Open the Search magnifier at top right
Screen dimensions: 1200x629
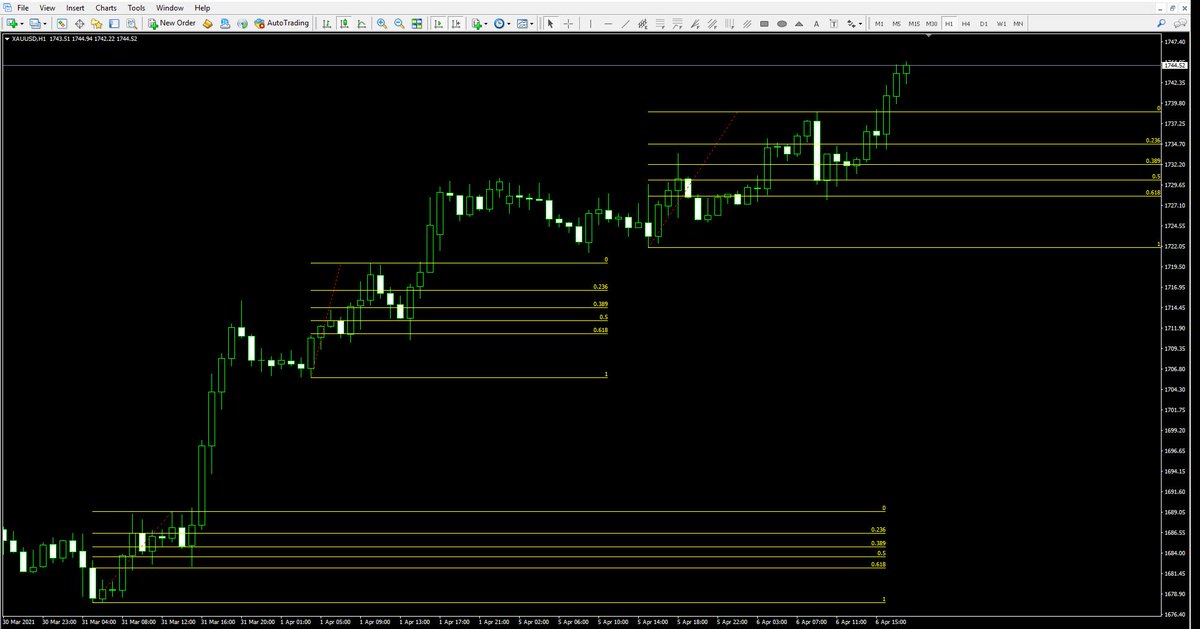1162,23
